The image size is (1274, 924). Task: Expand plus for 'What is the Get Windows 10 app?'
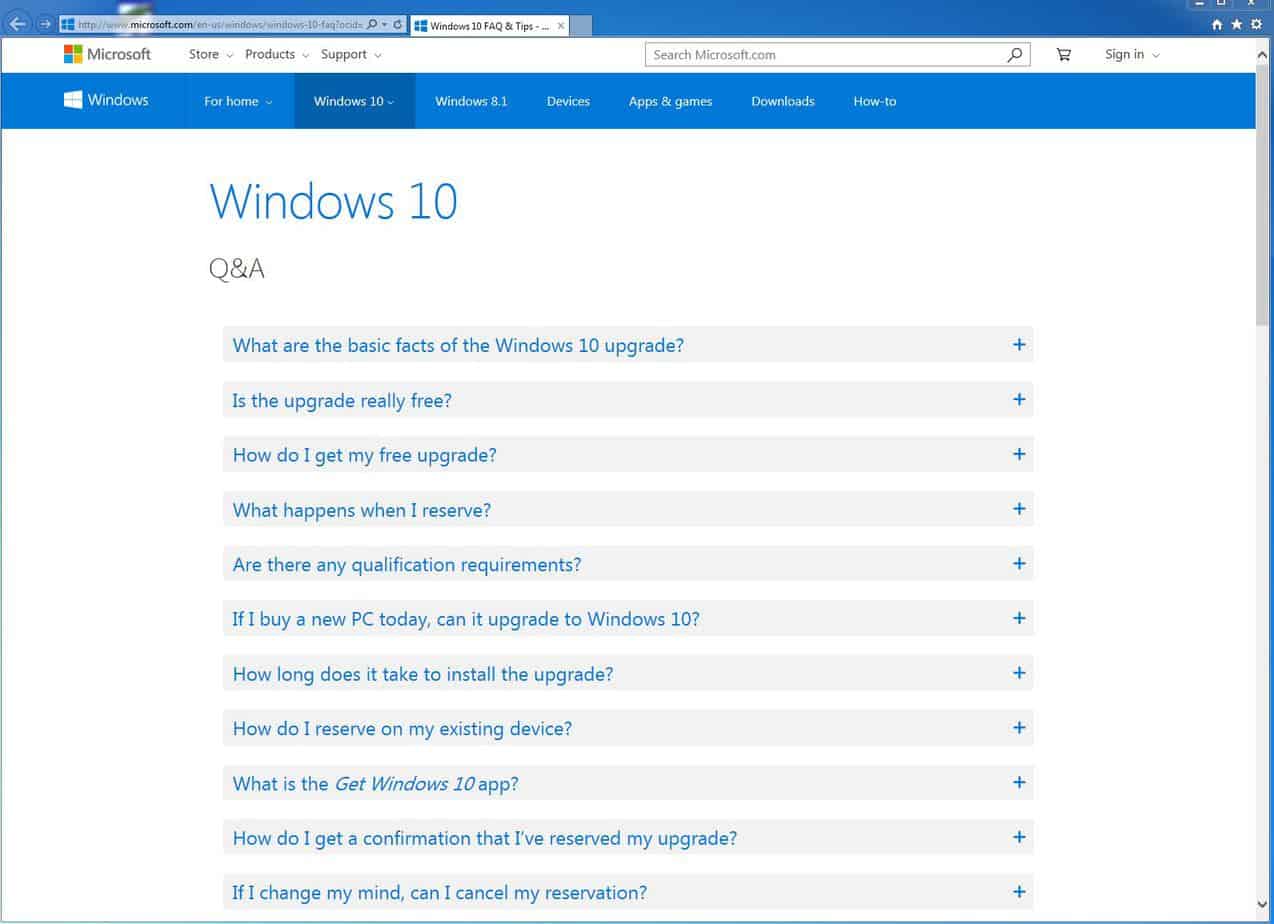tap(1019, 782)
